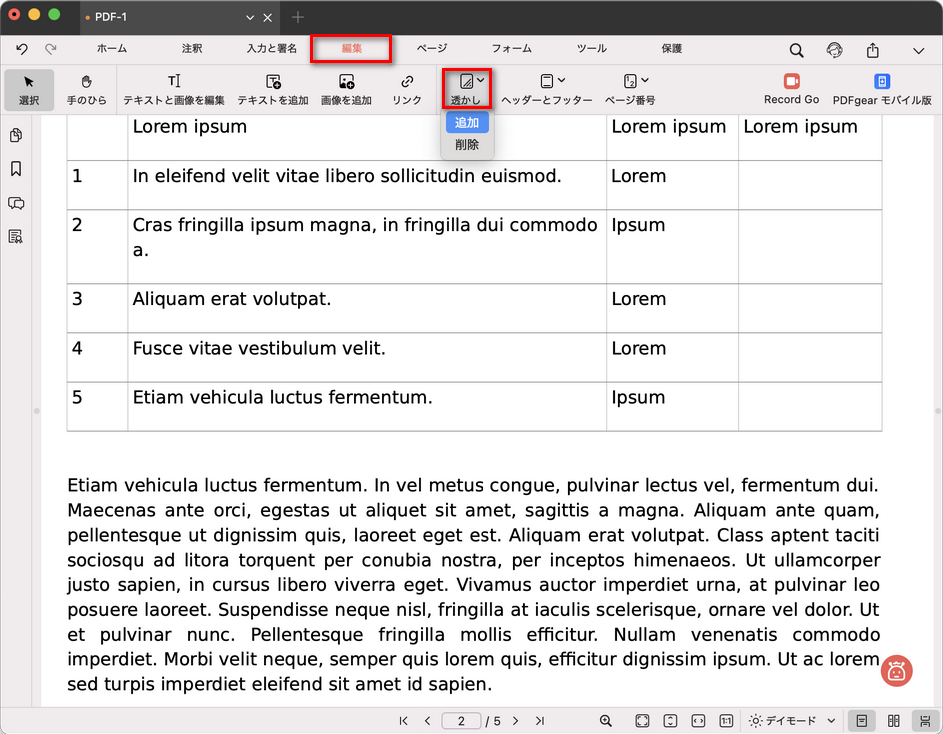Click the search magnifier icon in the toolbar
The height and width of the screenshot is (734, 943).
pos(796,50)
